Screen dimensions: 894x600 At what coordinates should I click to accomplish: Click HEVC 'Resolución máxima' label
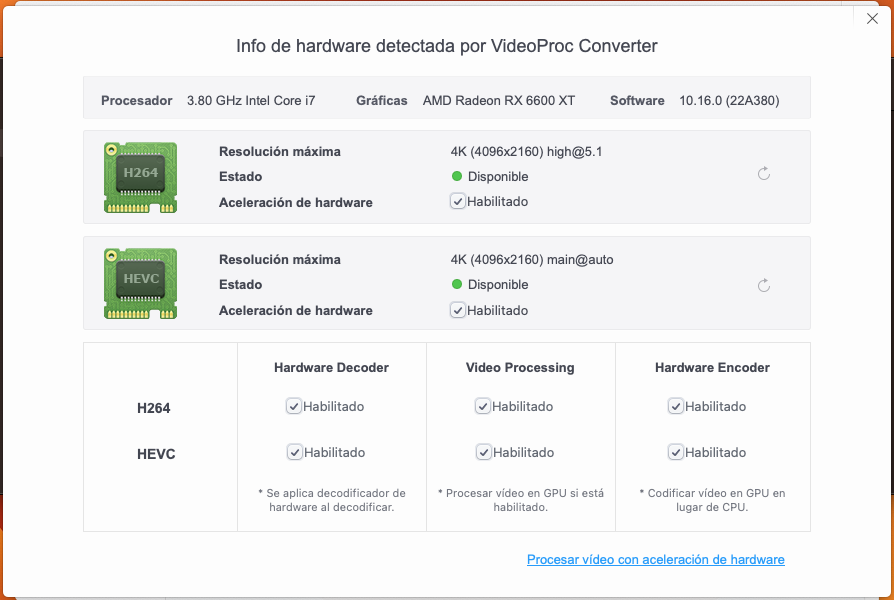279,260
